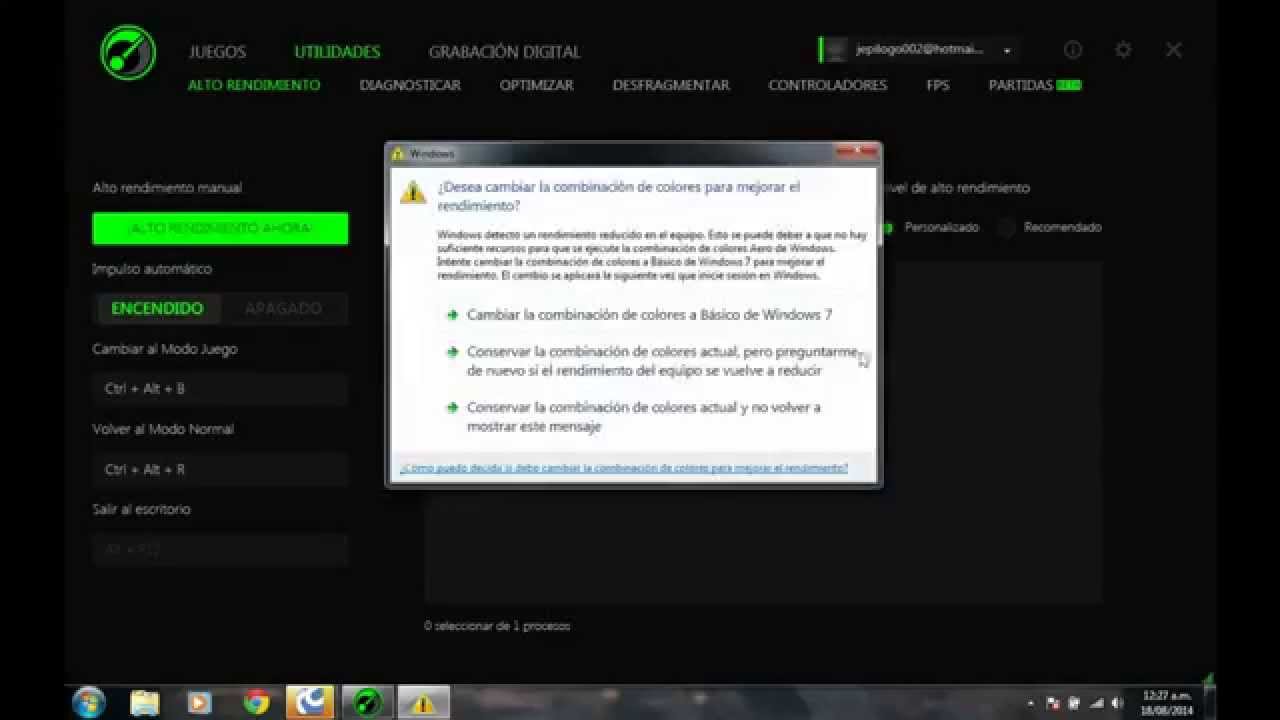Click the account email jepilogo002@hotmai...
The image size is (1280, 720).
click(919, 49)
